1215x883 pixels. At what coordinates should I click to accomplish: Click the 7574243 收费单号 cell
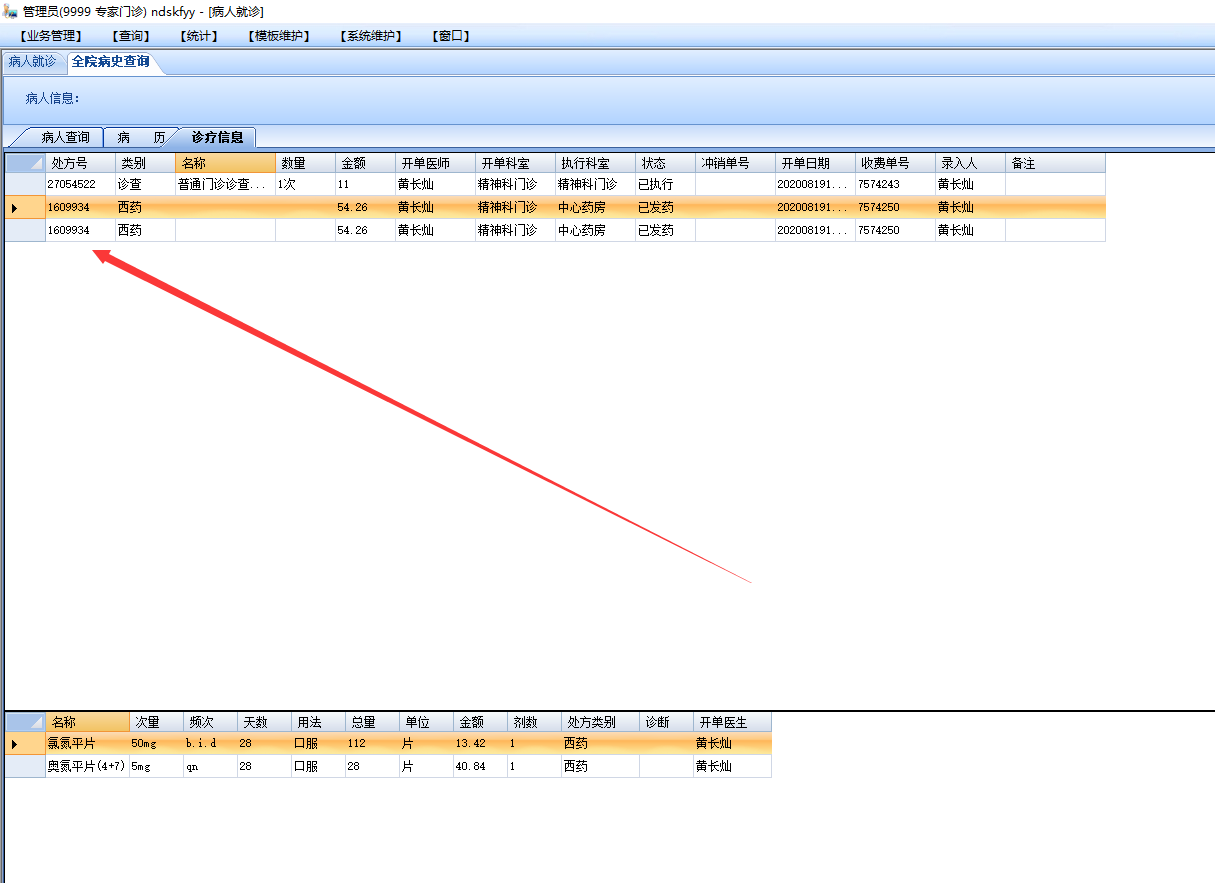click(x=895, y=185)
